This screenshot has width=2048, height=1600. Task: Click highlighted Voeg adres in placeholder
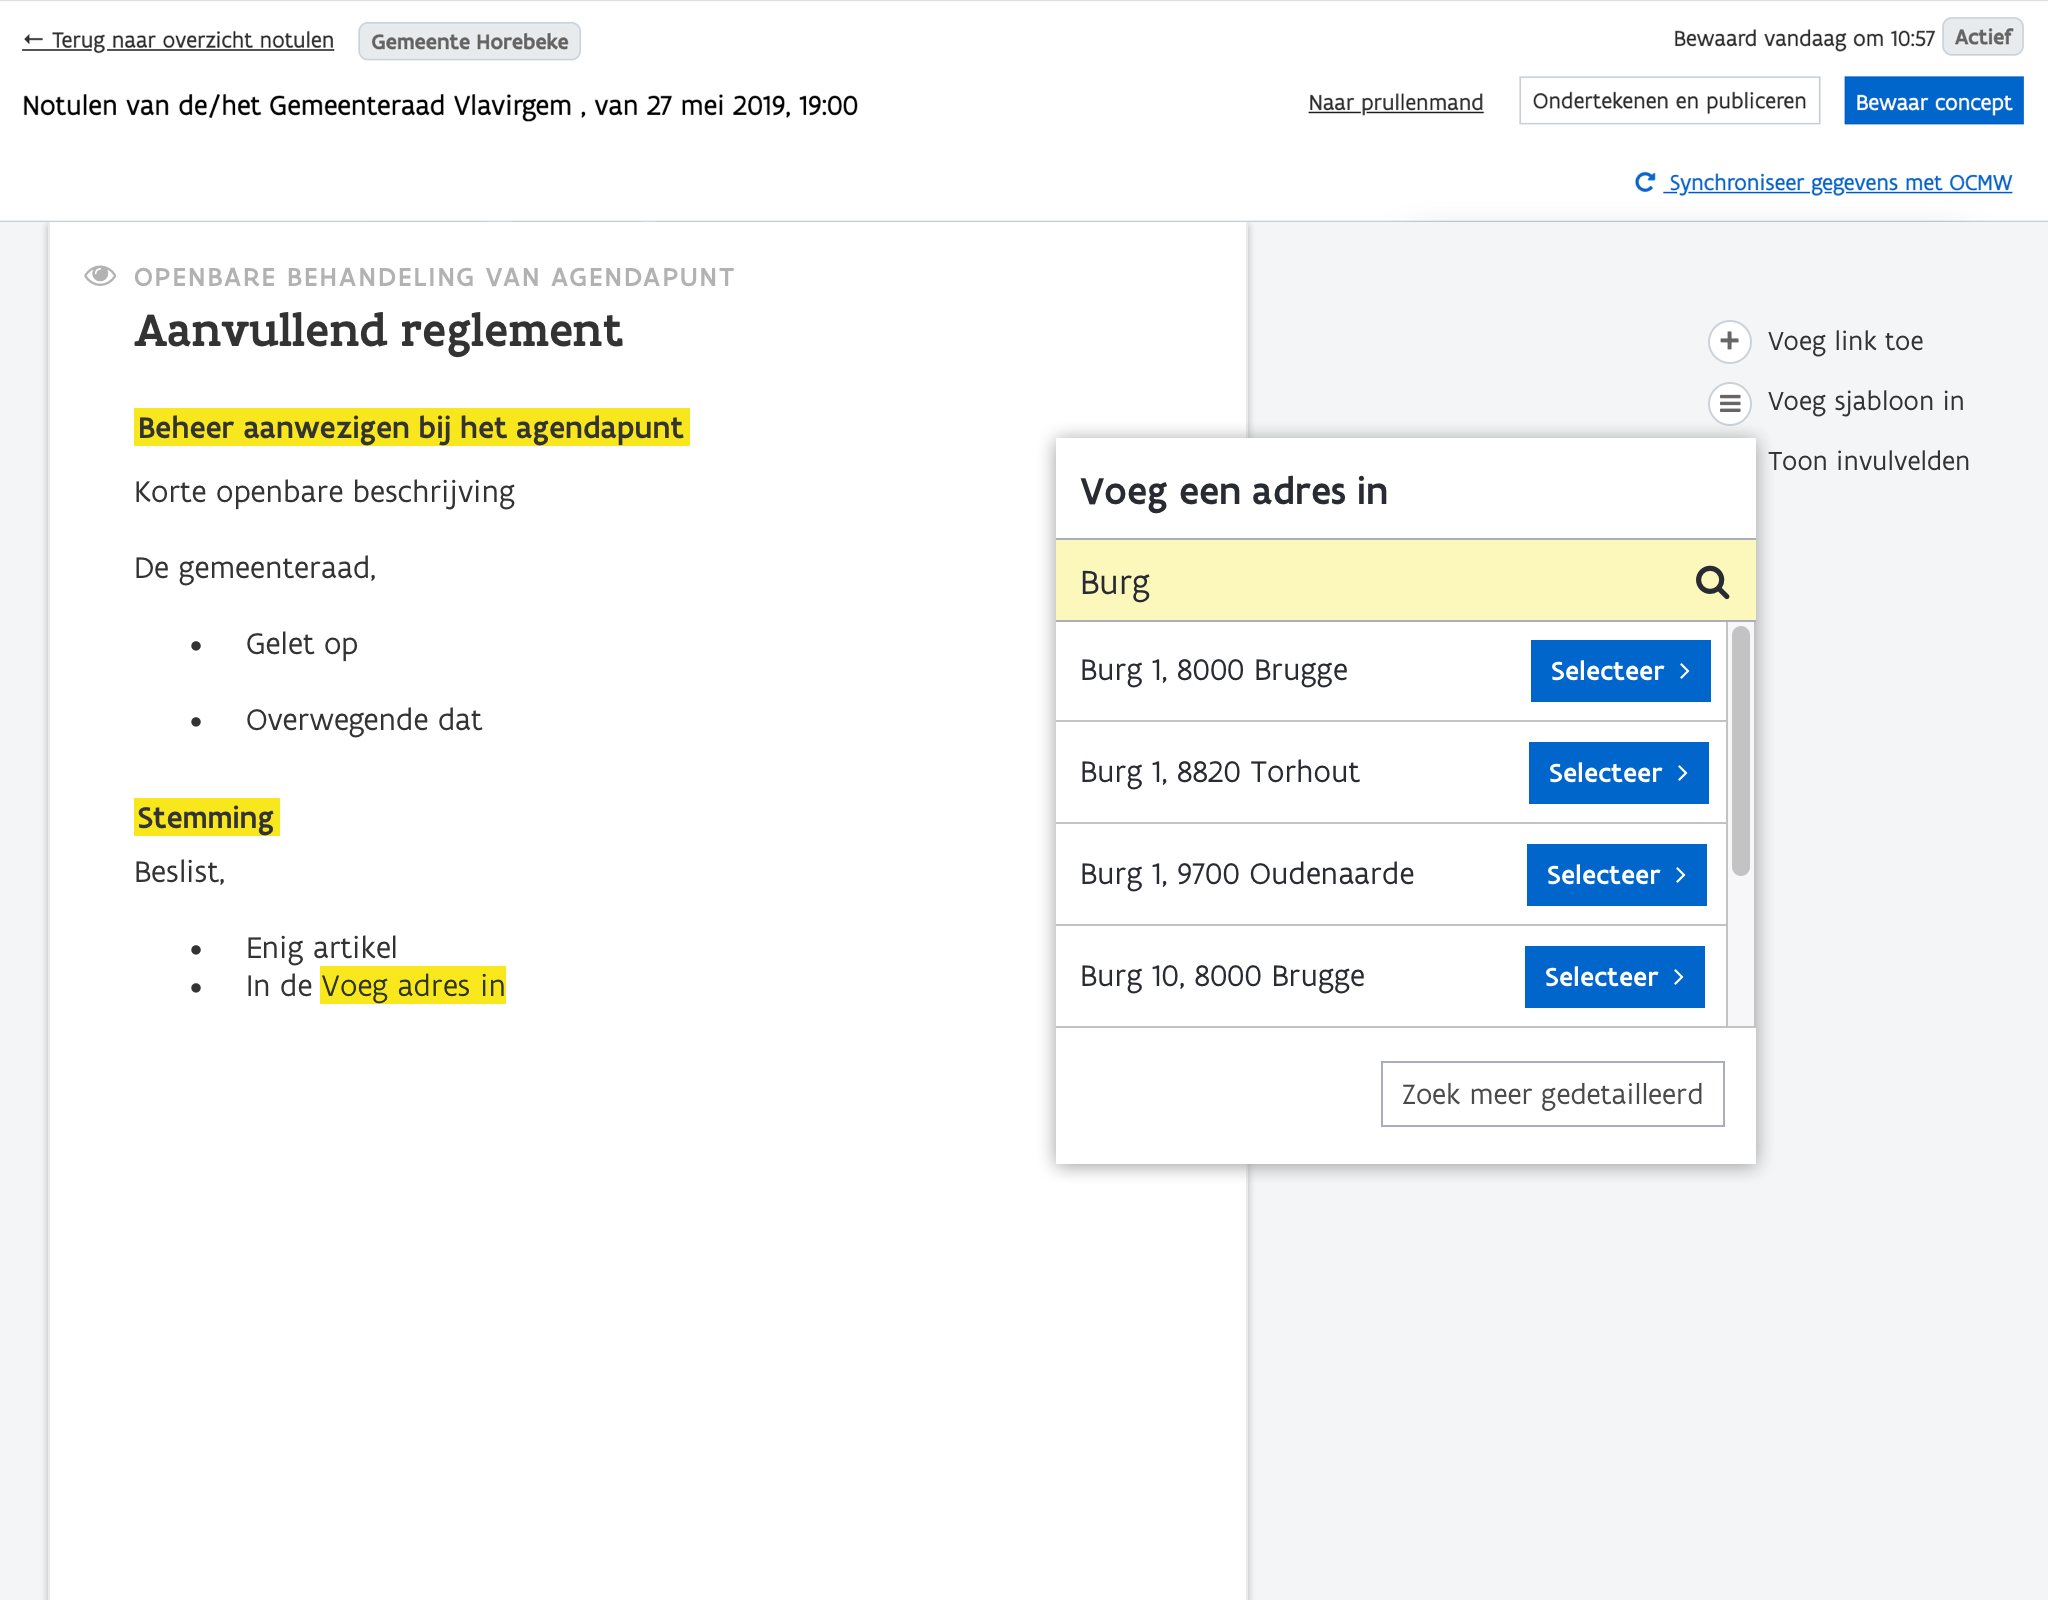coord(412,986)
